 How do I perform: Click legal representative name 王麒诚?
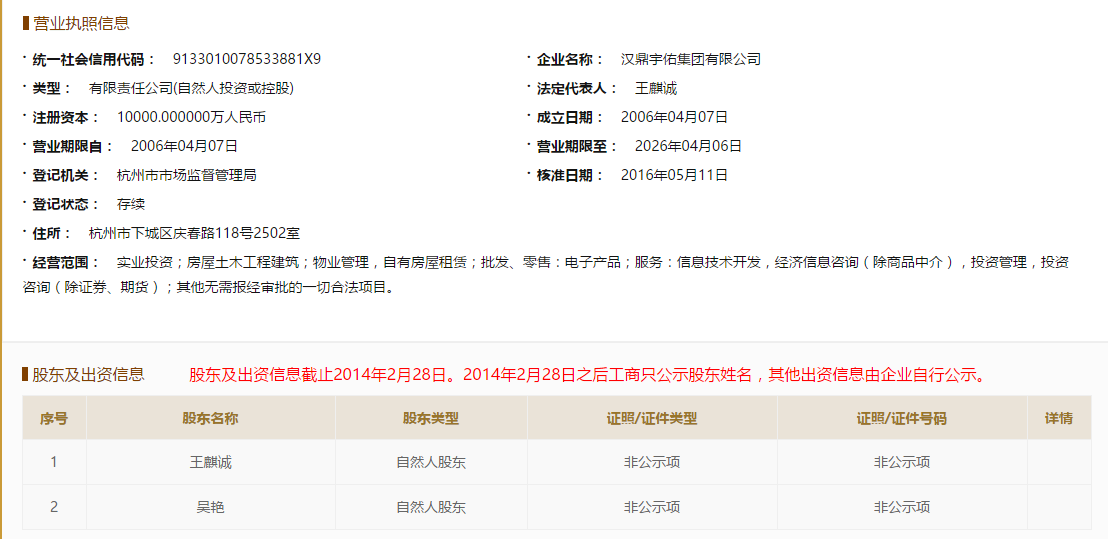coord(656,88)
